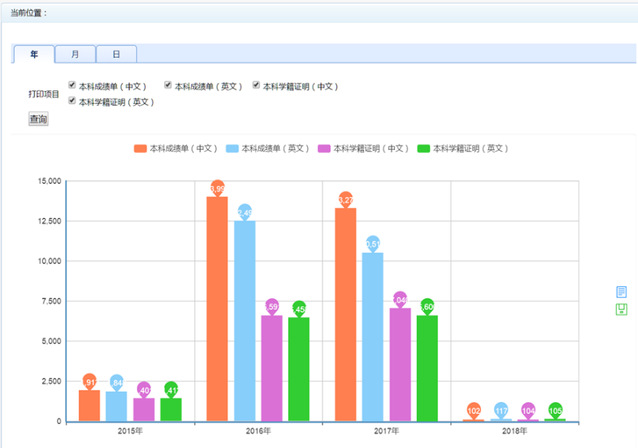
Task: Click the save chart as image icon
Action: tap(621, 309)
